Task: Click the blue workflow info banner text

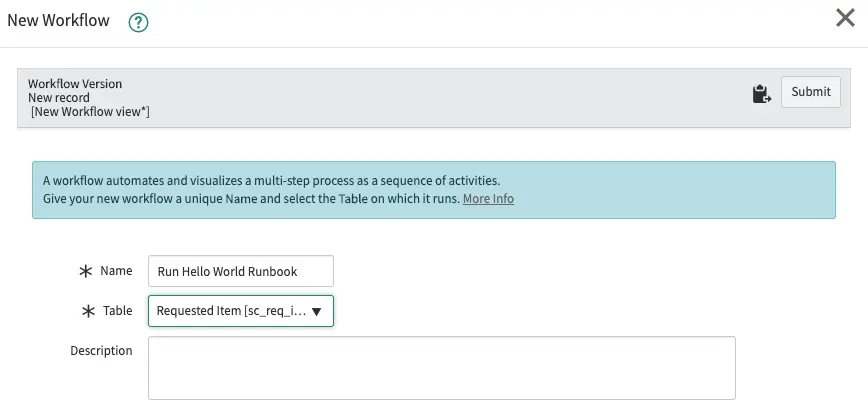Action: pyautogui.click(x=271, y=181)
